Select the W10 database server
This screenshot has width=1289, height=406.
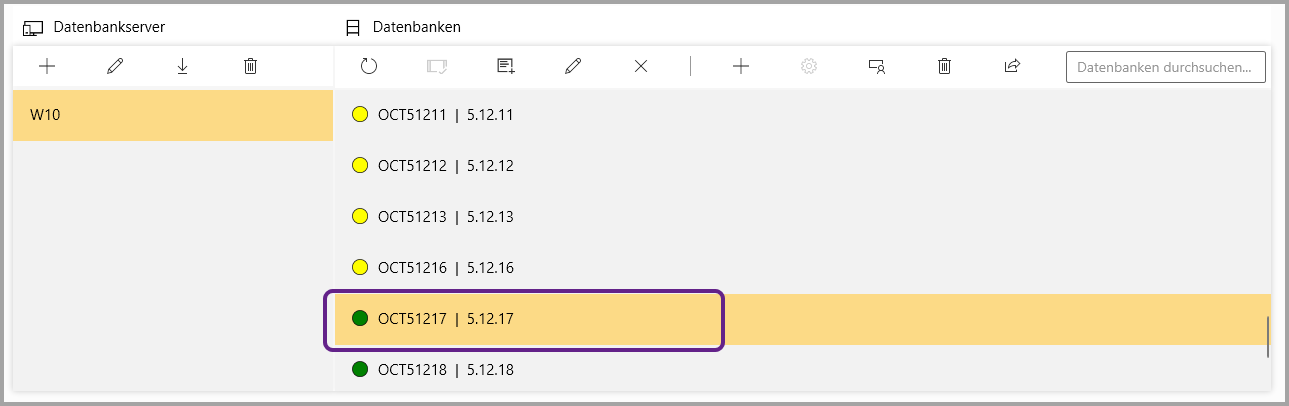[x=172, y=115]
